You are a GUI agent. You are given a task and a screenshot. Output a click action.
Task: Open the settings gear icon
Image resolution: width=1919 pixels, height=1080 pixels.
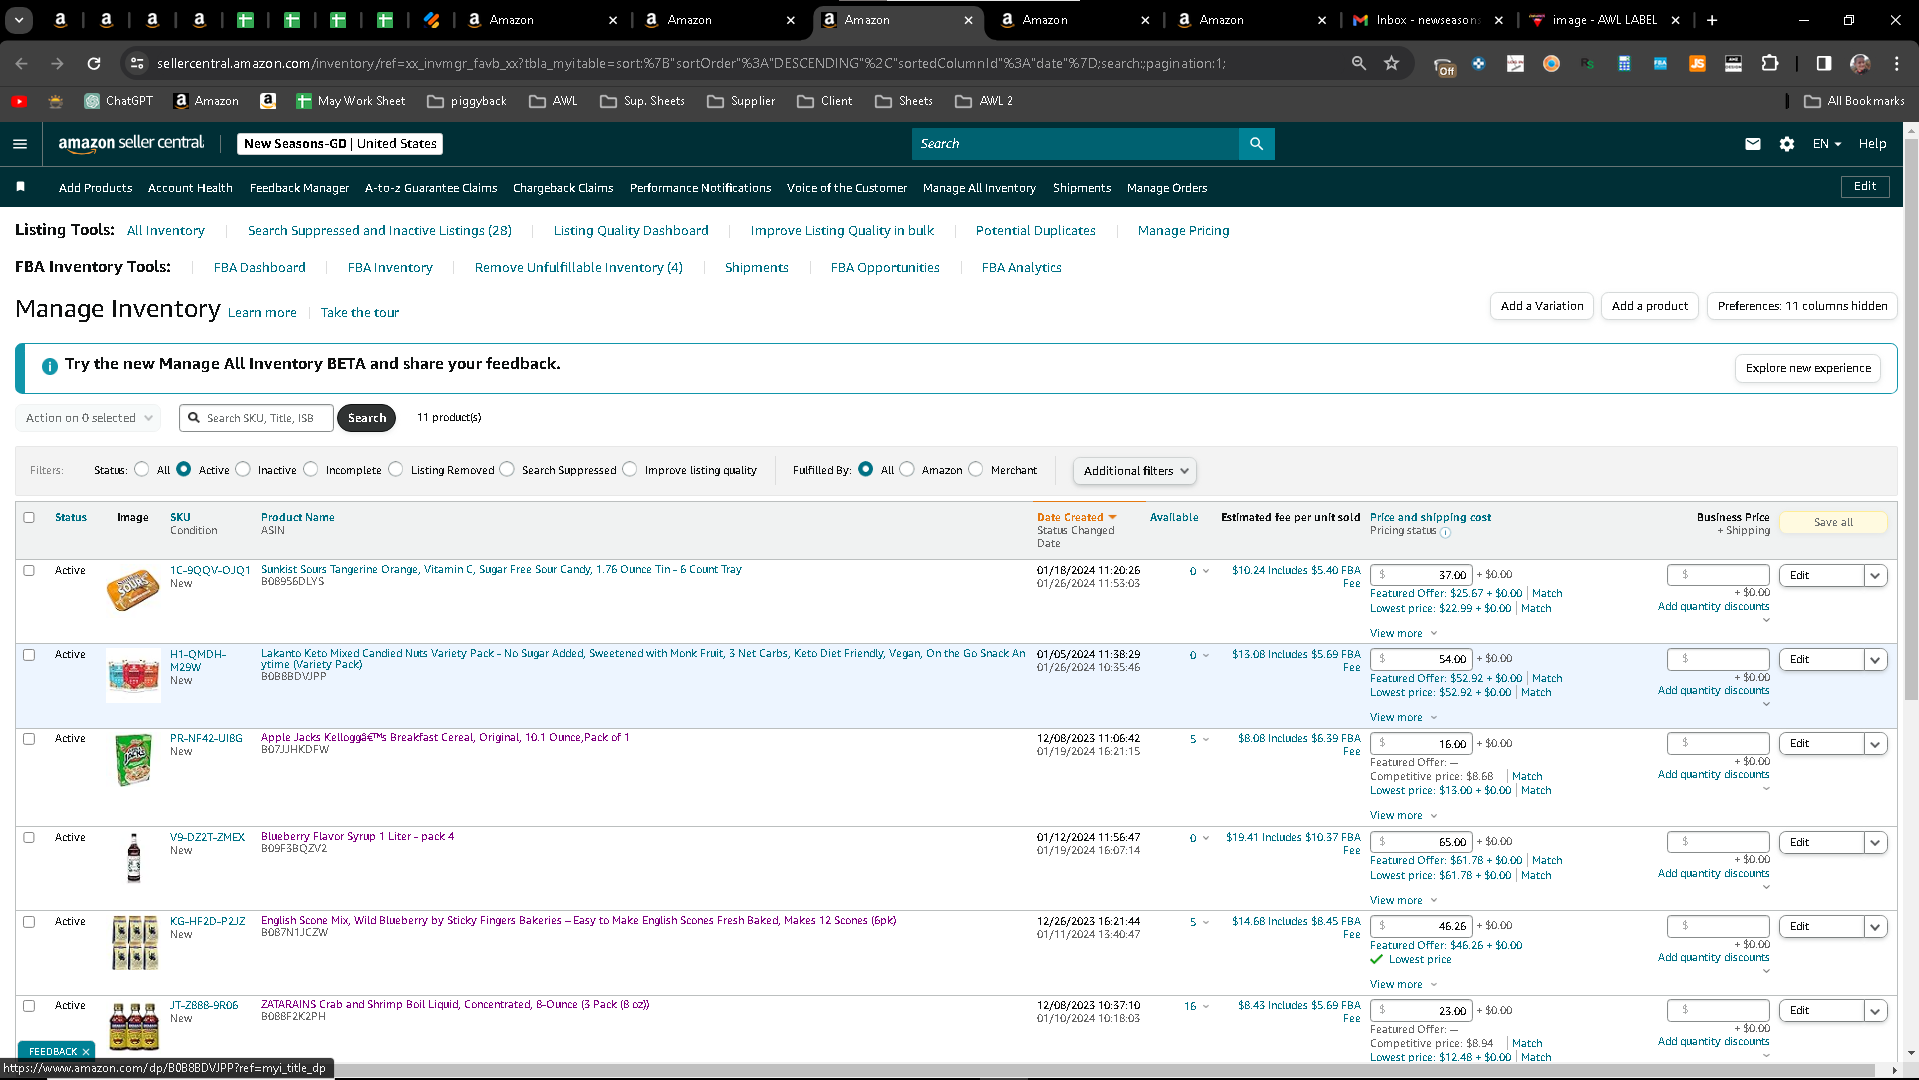point(1787,144)
